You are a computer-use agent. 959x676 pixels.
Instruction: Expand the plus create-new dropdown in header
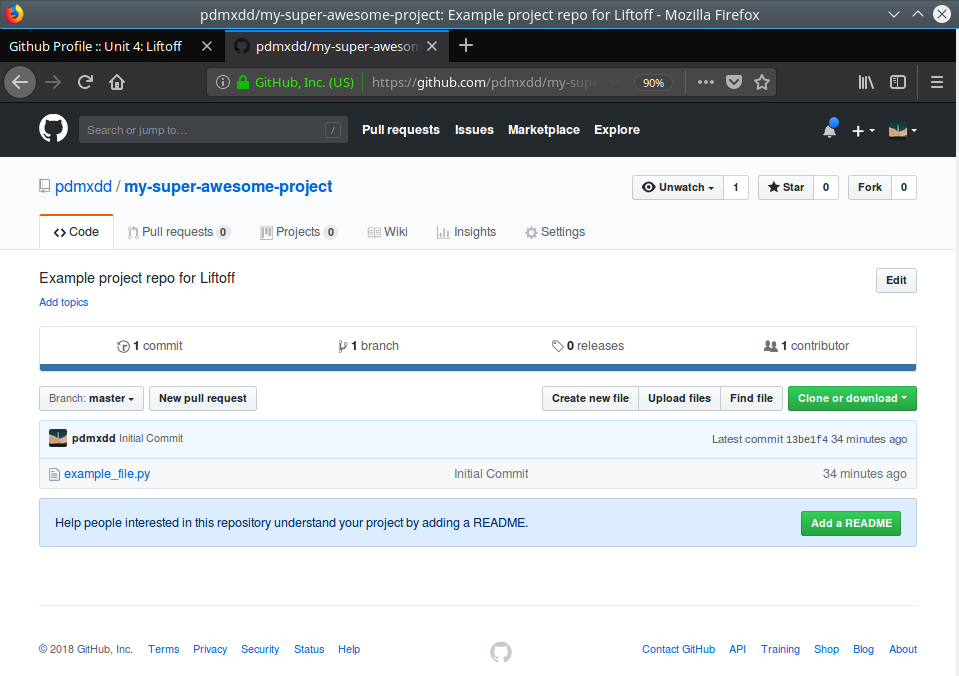862,130
